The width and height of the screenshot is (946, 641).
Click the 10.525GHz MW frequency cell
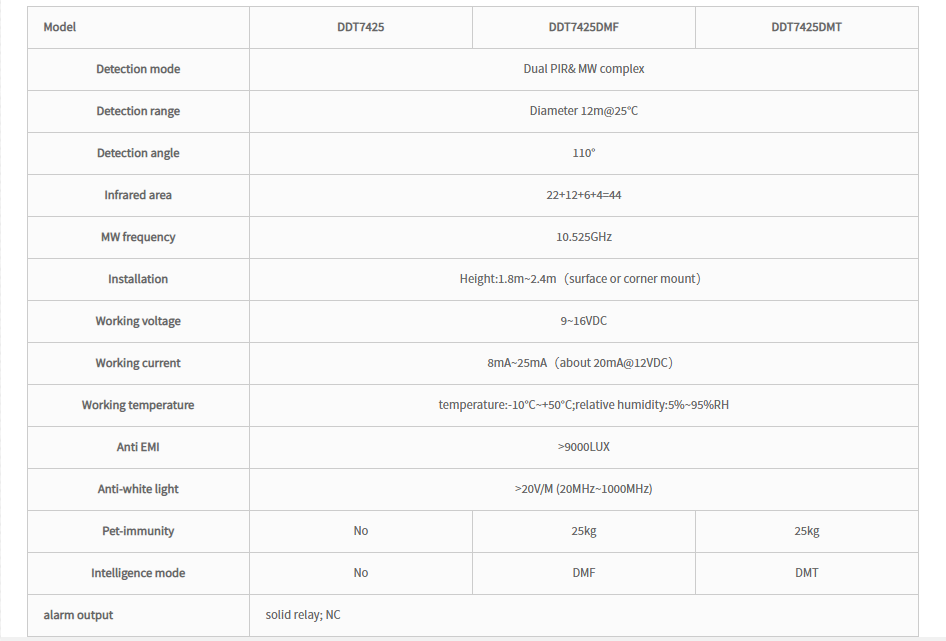(583, 237)
